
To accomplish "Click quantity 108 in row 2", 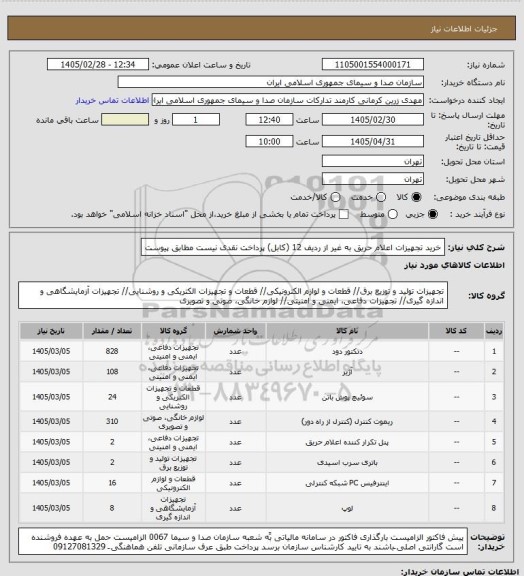I will tap(112, 372).
